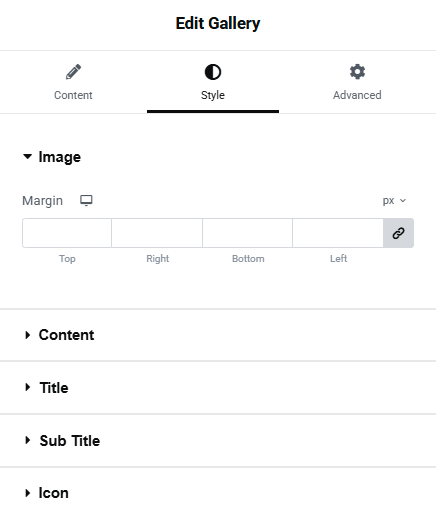
Task: Click the Image section heading
Action: pyautogui.click(x=60, y=157)
